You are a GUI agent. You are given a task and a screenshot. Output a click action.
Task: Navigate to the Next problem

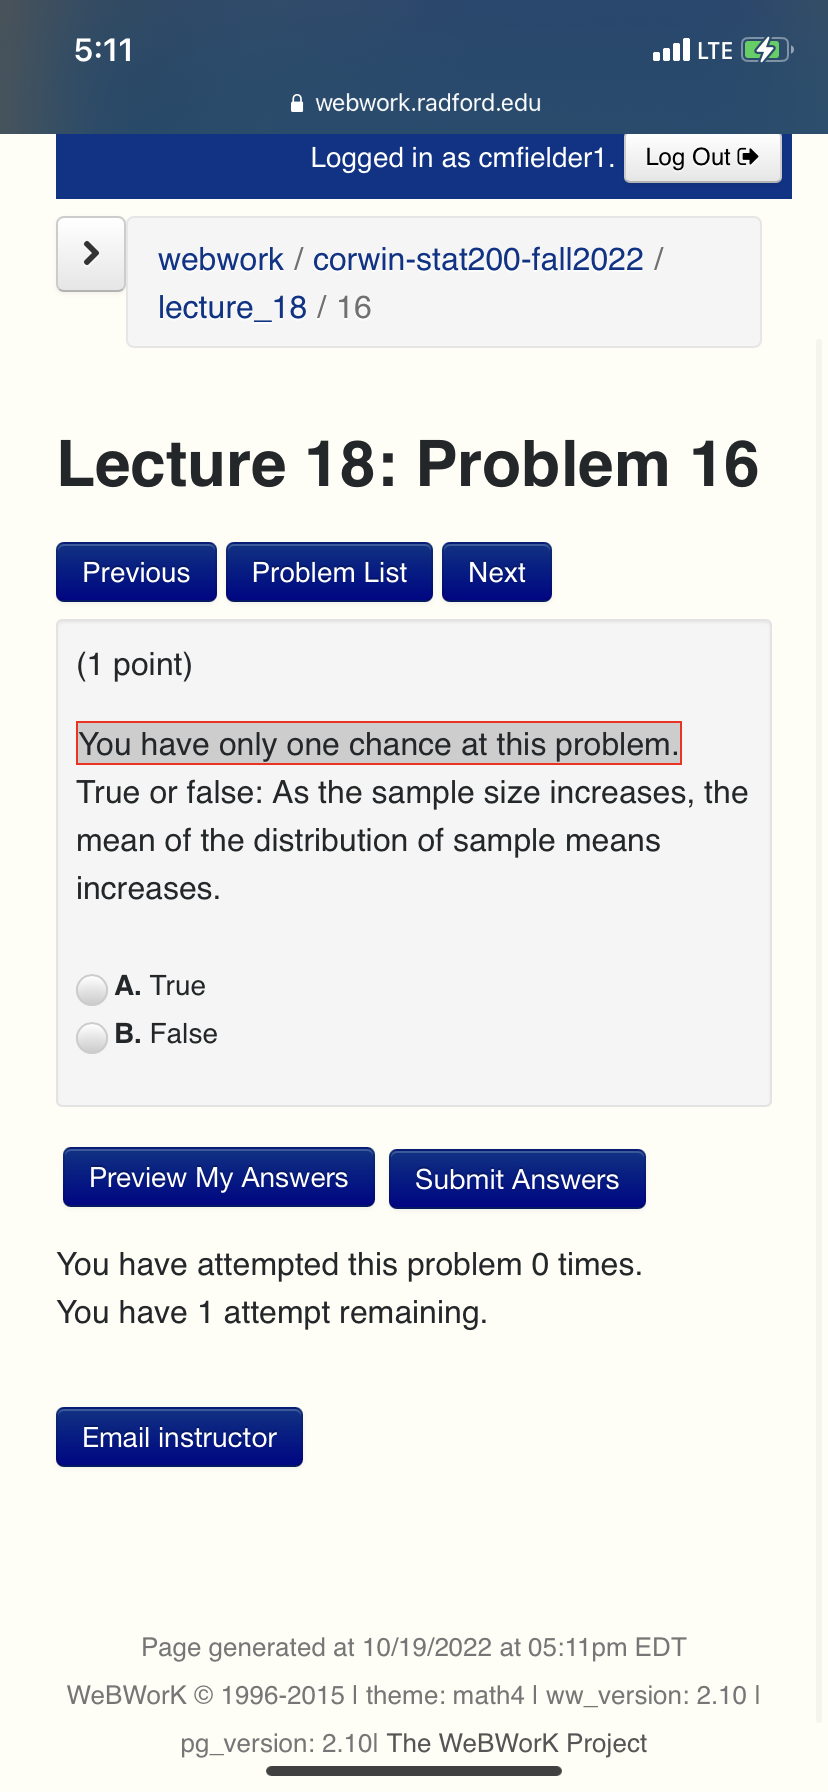496,571
